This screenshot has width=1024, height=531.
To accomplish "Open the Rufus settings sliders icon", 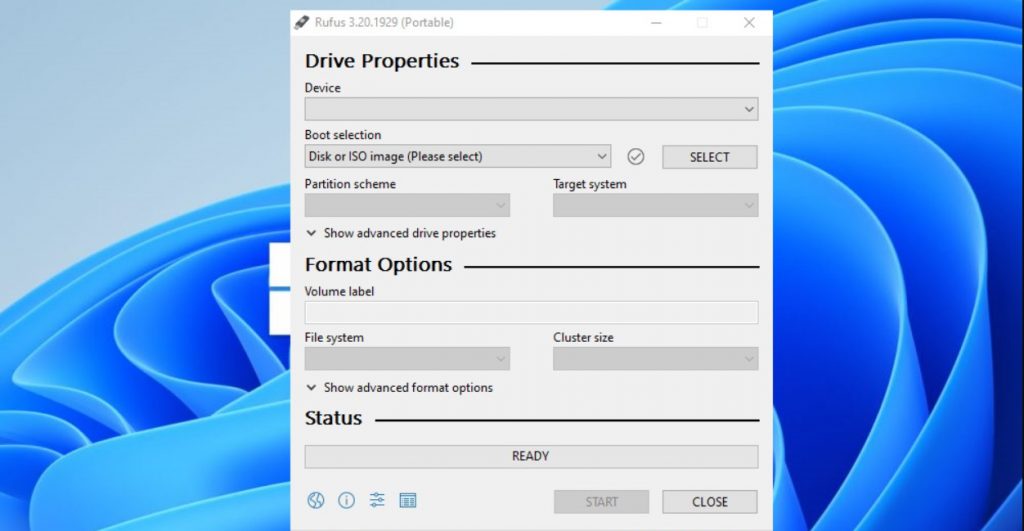I will pyautogui.click(x=377, y=501).
